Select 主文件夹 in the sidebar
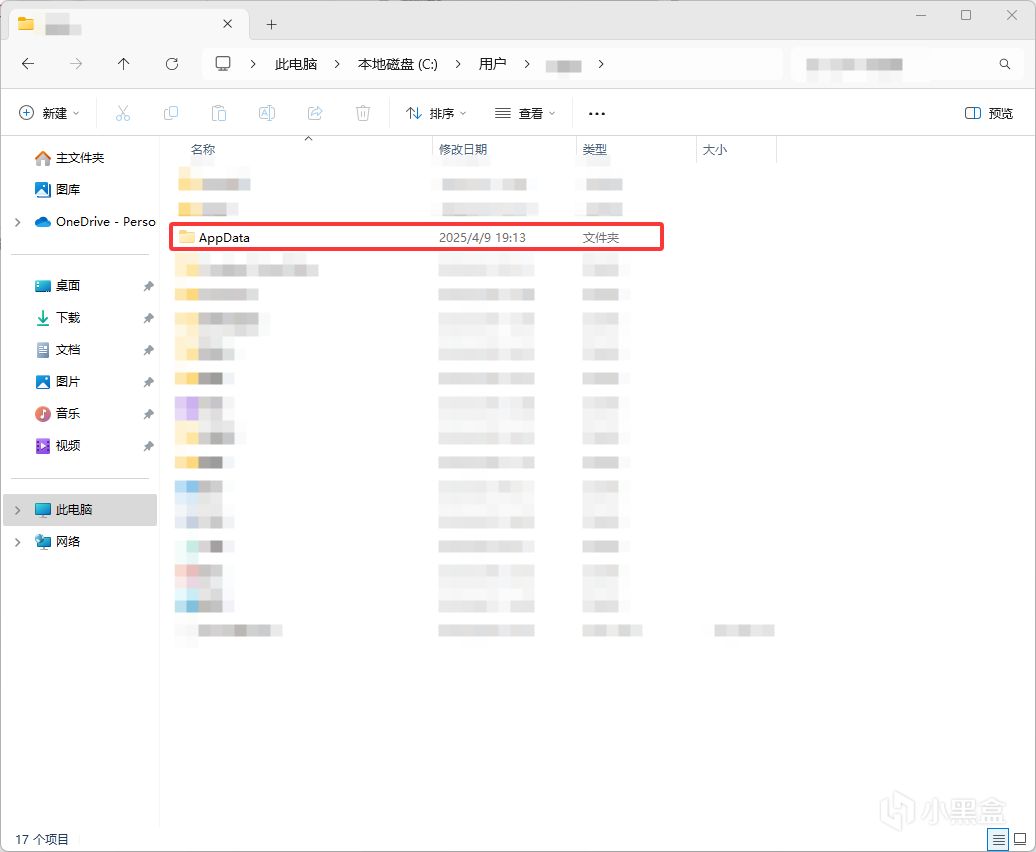1036x852 pixels. click(x=80, y=158)
